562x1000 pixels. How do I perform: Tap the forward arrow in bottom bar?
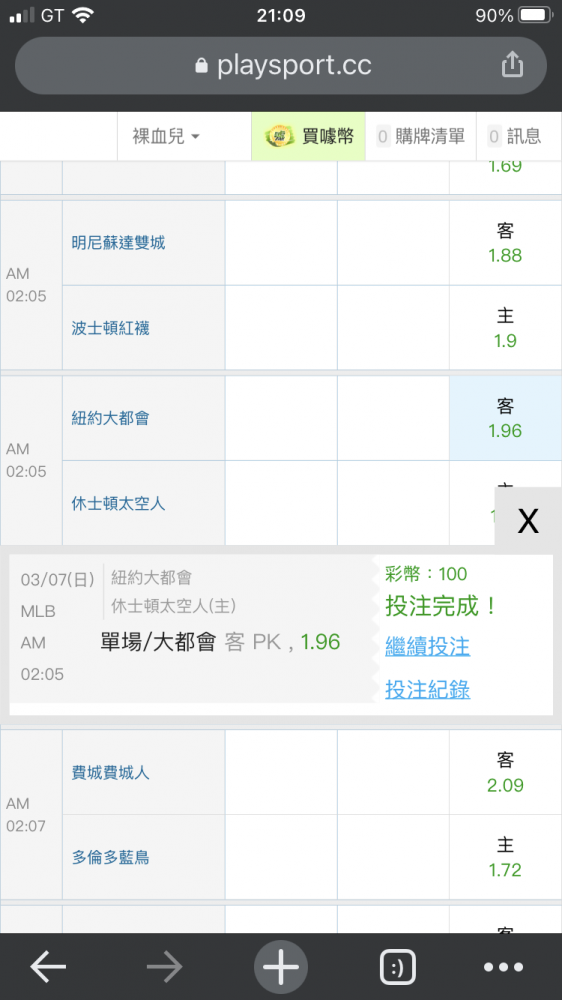click(165, 967)
